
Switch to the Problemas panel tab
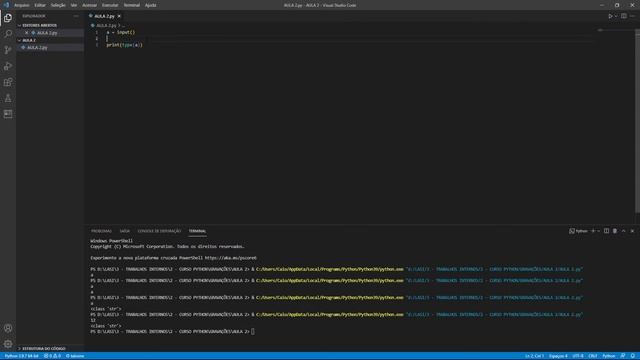coord(101,231)
